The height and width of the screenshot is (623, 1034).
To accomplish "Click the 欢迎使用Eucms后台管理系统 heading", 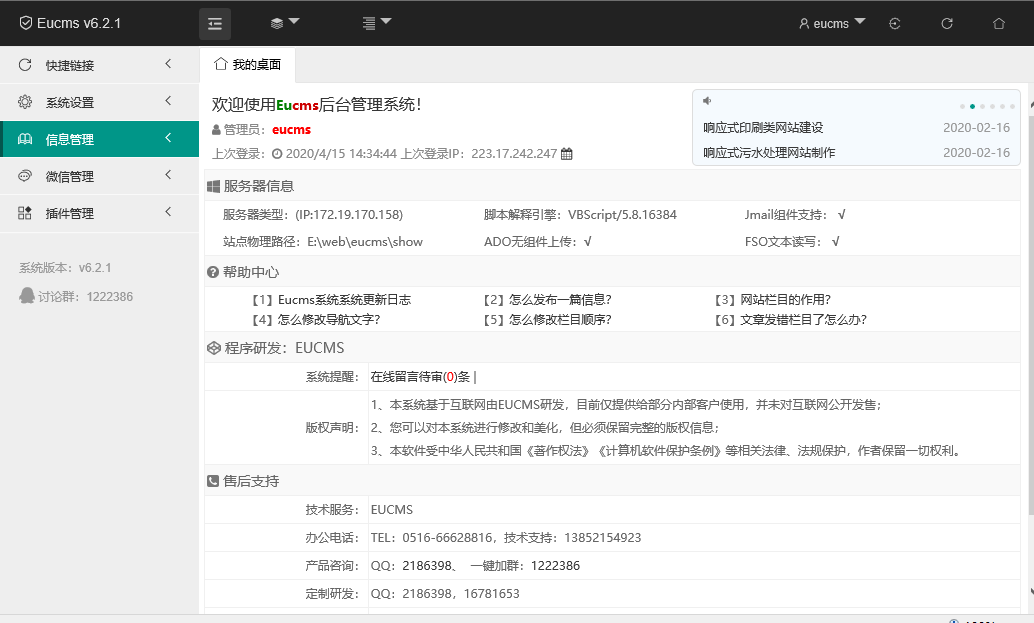I will click(316, 104).
